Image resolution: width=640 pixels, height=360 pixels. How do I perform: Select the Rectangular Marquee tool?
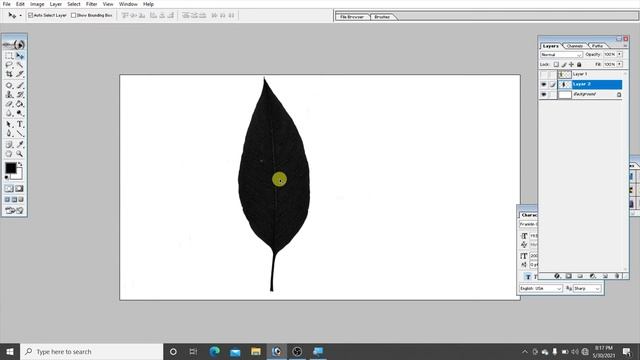(9, 56)
